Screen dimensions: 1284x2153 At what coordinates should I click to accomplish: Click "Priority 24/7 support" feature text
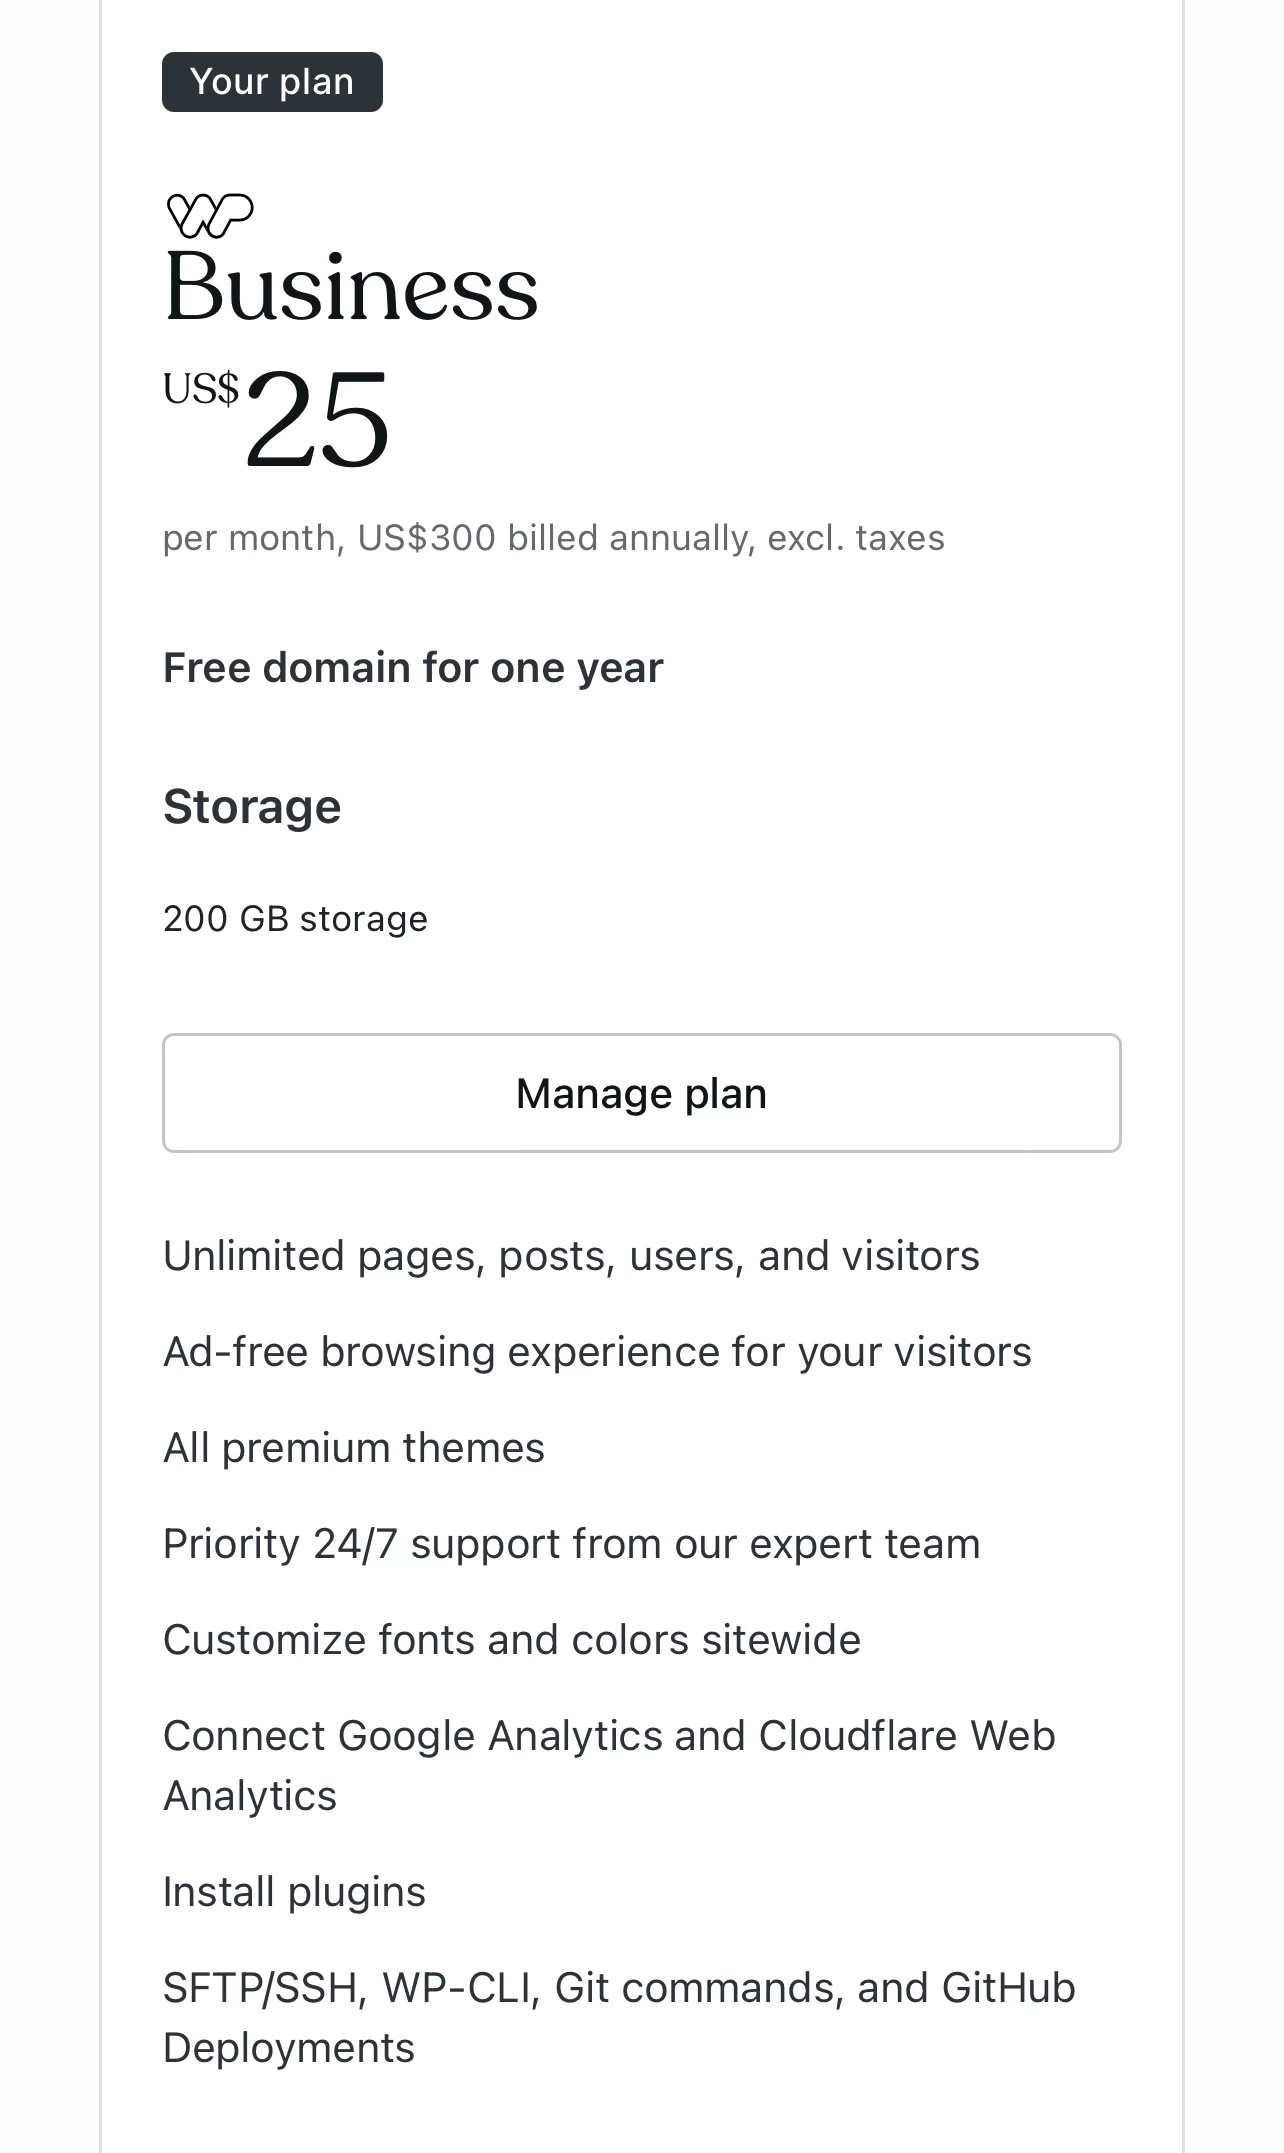point(571,1544)
